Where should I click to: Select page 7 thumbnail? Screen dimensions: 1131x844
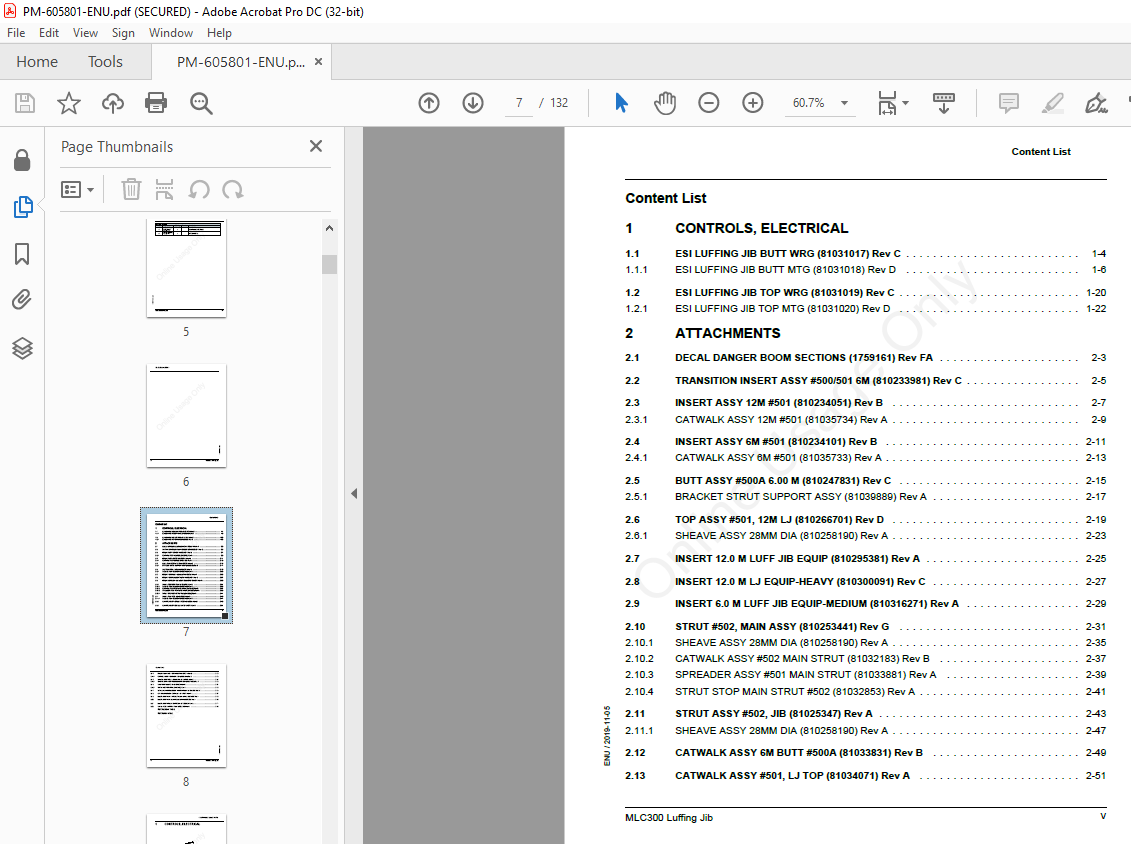click(x=186, y=566)
